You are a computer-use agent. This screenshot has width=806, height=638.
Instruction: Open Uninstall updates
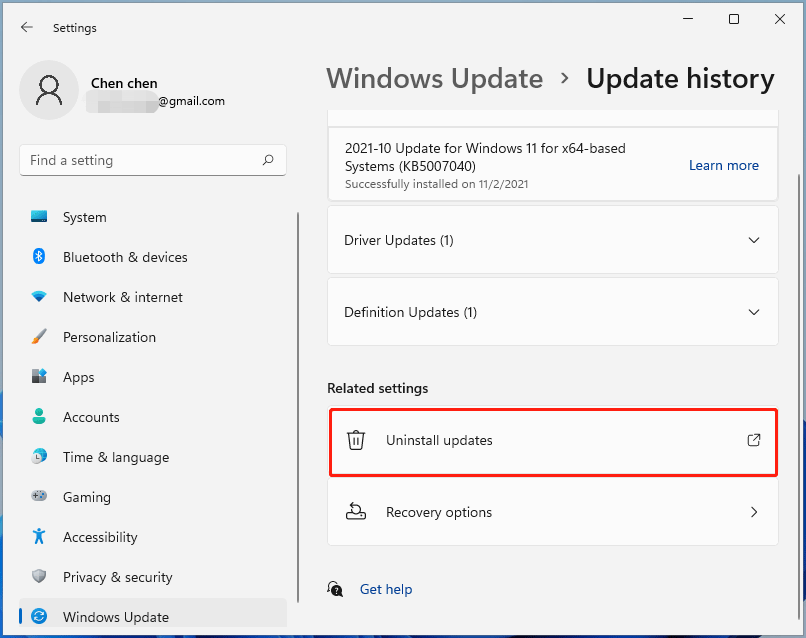pos(553,440)
